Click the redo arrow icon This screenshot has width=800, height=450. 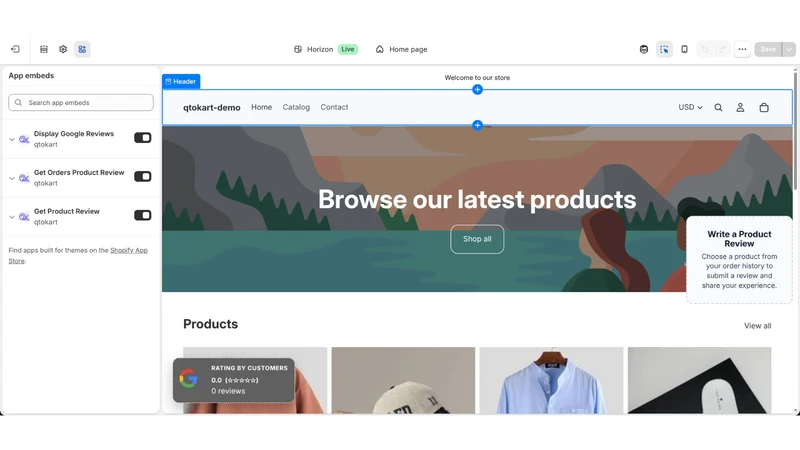722,49
